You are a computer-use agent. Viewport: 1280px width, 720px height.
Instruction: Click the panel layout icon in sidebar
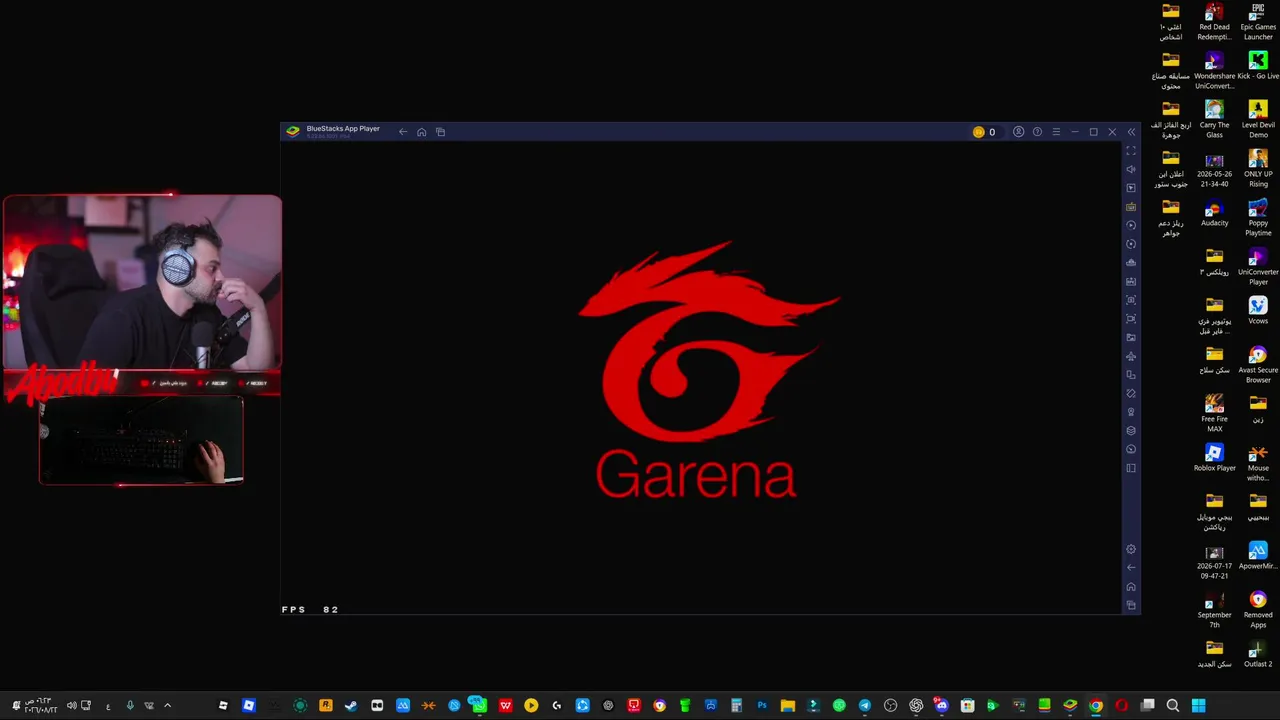pos(1131,468)
